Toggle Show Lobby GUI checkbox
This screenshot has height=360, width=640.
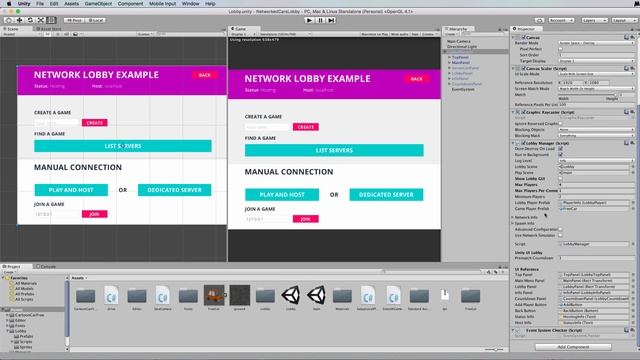pos(560,179)
